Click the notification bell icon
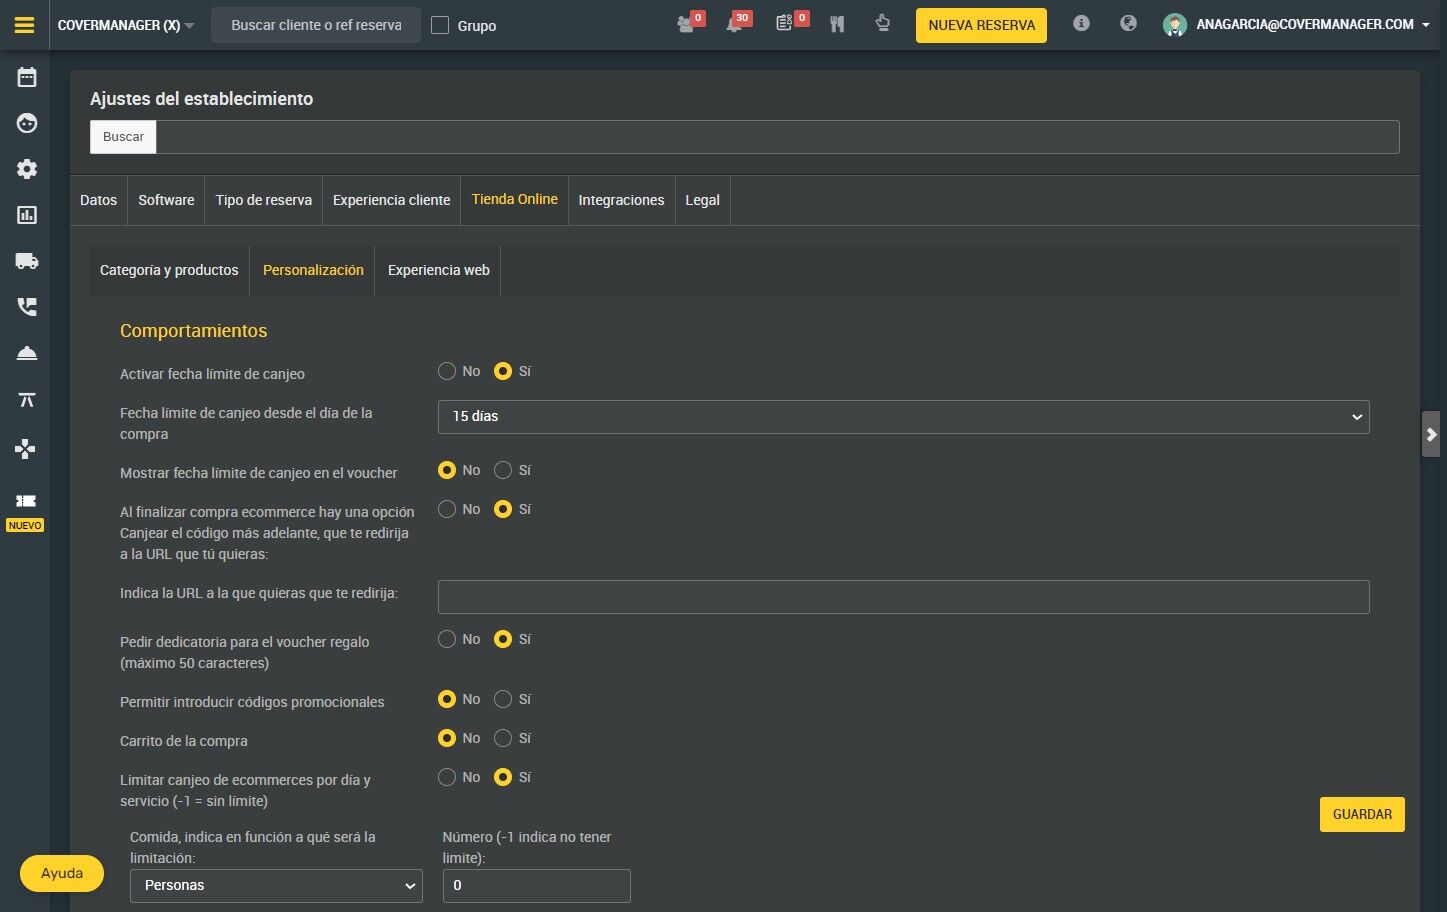The height and width of the screenshot is (912, 1447). tap(734, 25)
